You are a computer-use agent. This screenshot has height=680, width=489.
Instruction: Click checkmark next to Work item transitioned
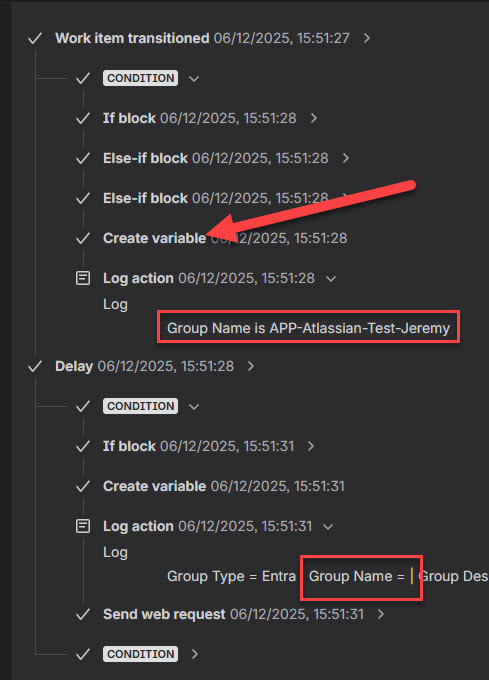pos(35,39)
